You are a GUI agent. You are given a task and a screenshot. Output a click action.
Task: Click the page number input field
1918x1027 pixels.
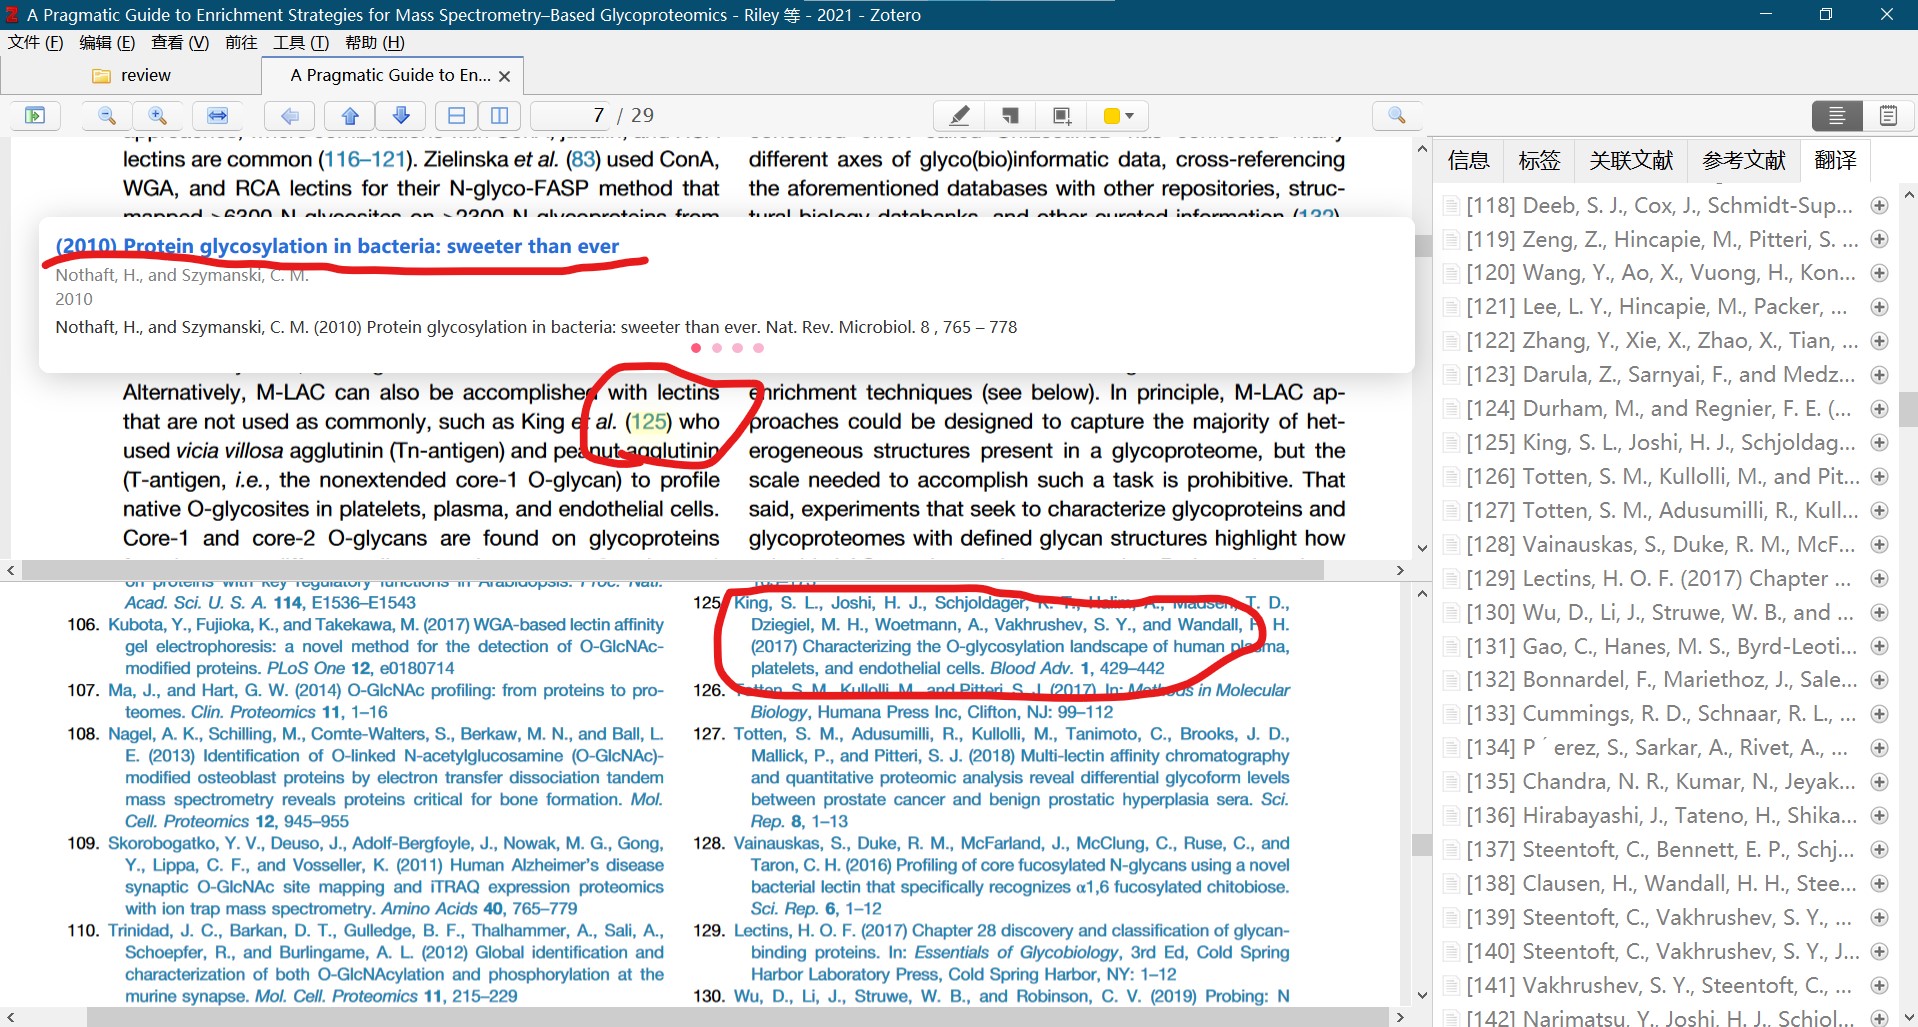coord(580,115)
